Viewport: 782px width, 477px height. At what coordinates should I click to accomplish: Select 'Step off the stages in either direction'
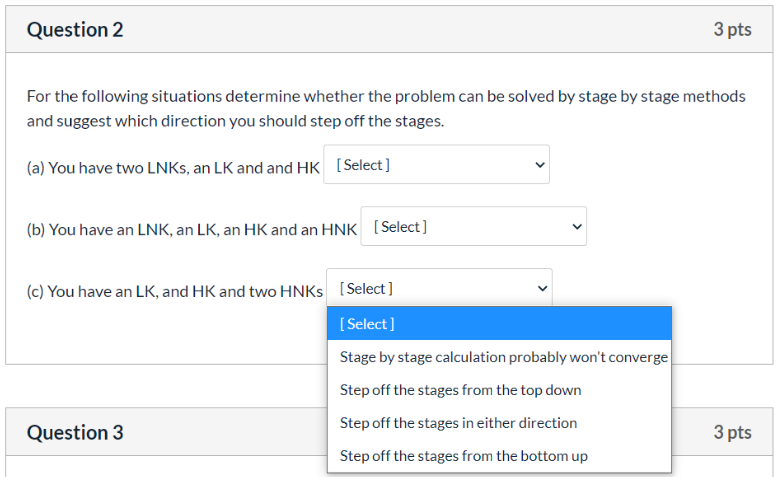pos(499,423)
